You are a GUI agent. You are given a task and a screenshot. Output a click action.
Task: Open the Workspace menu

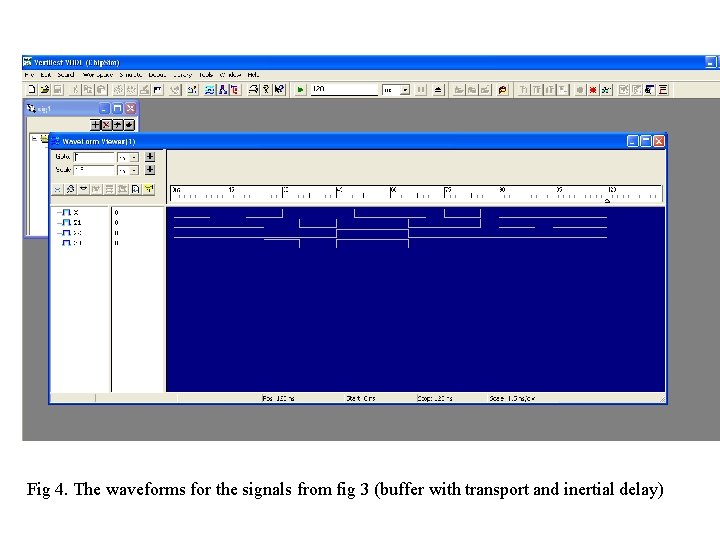tap(97, 75)
